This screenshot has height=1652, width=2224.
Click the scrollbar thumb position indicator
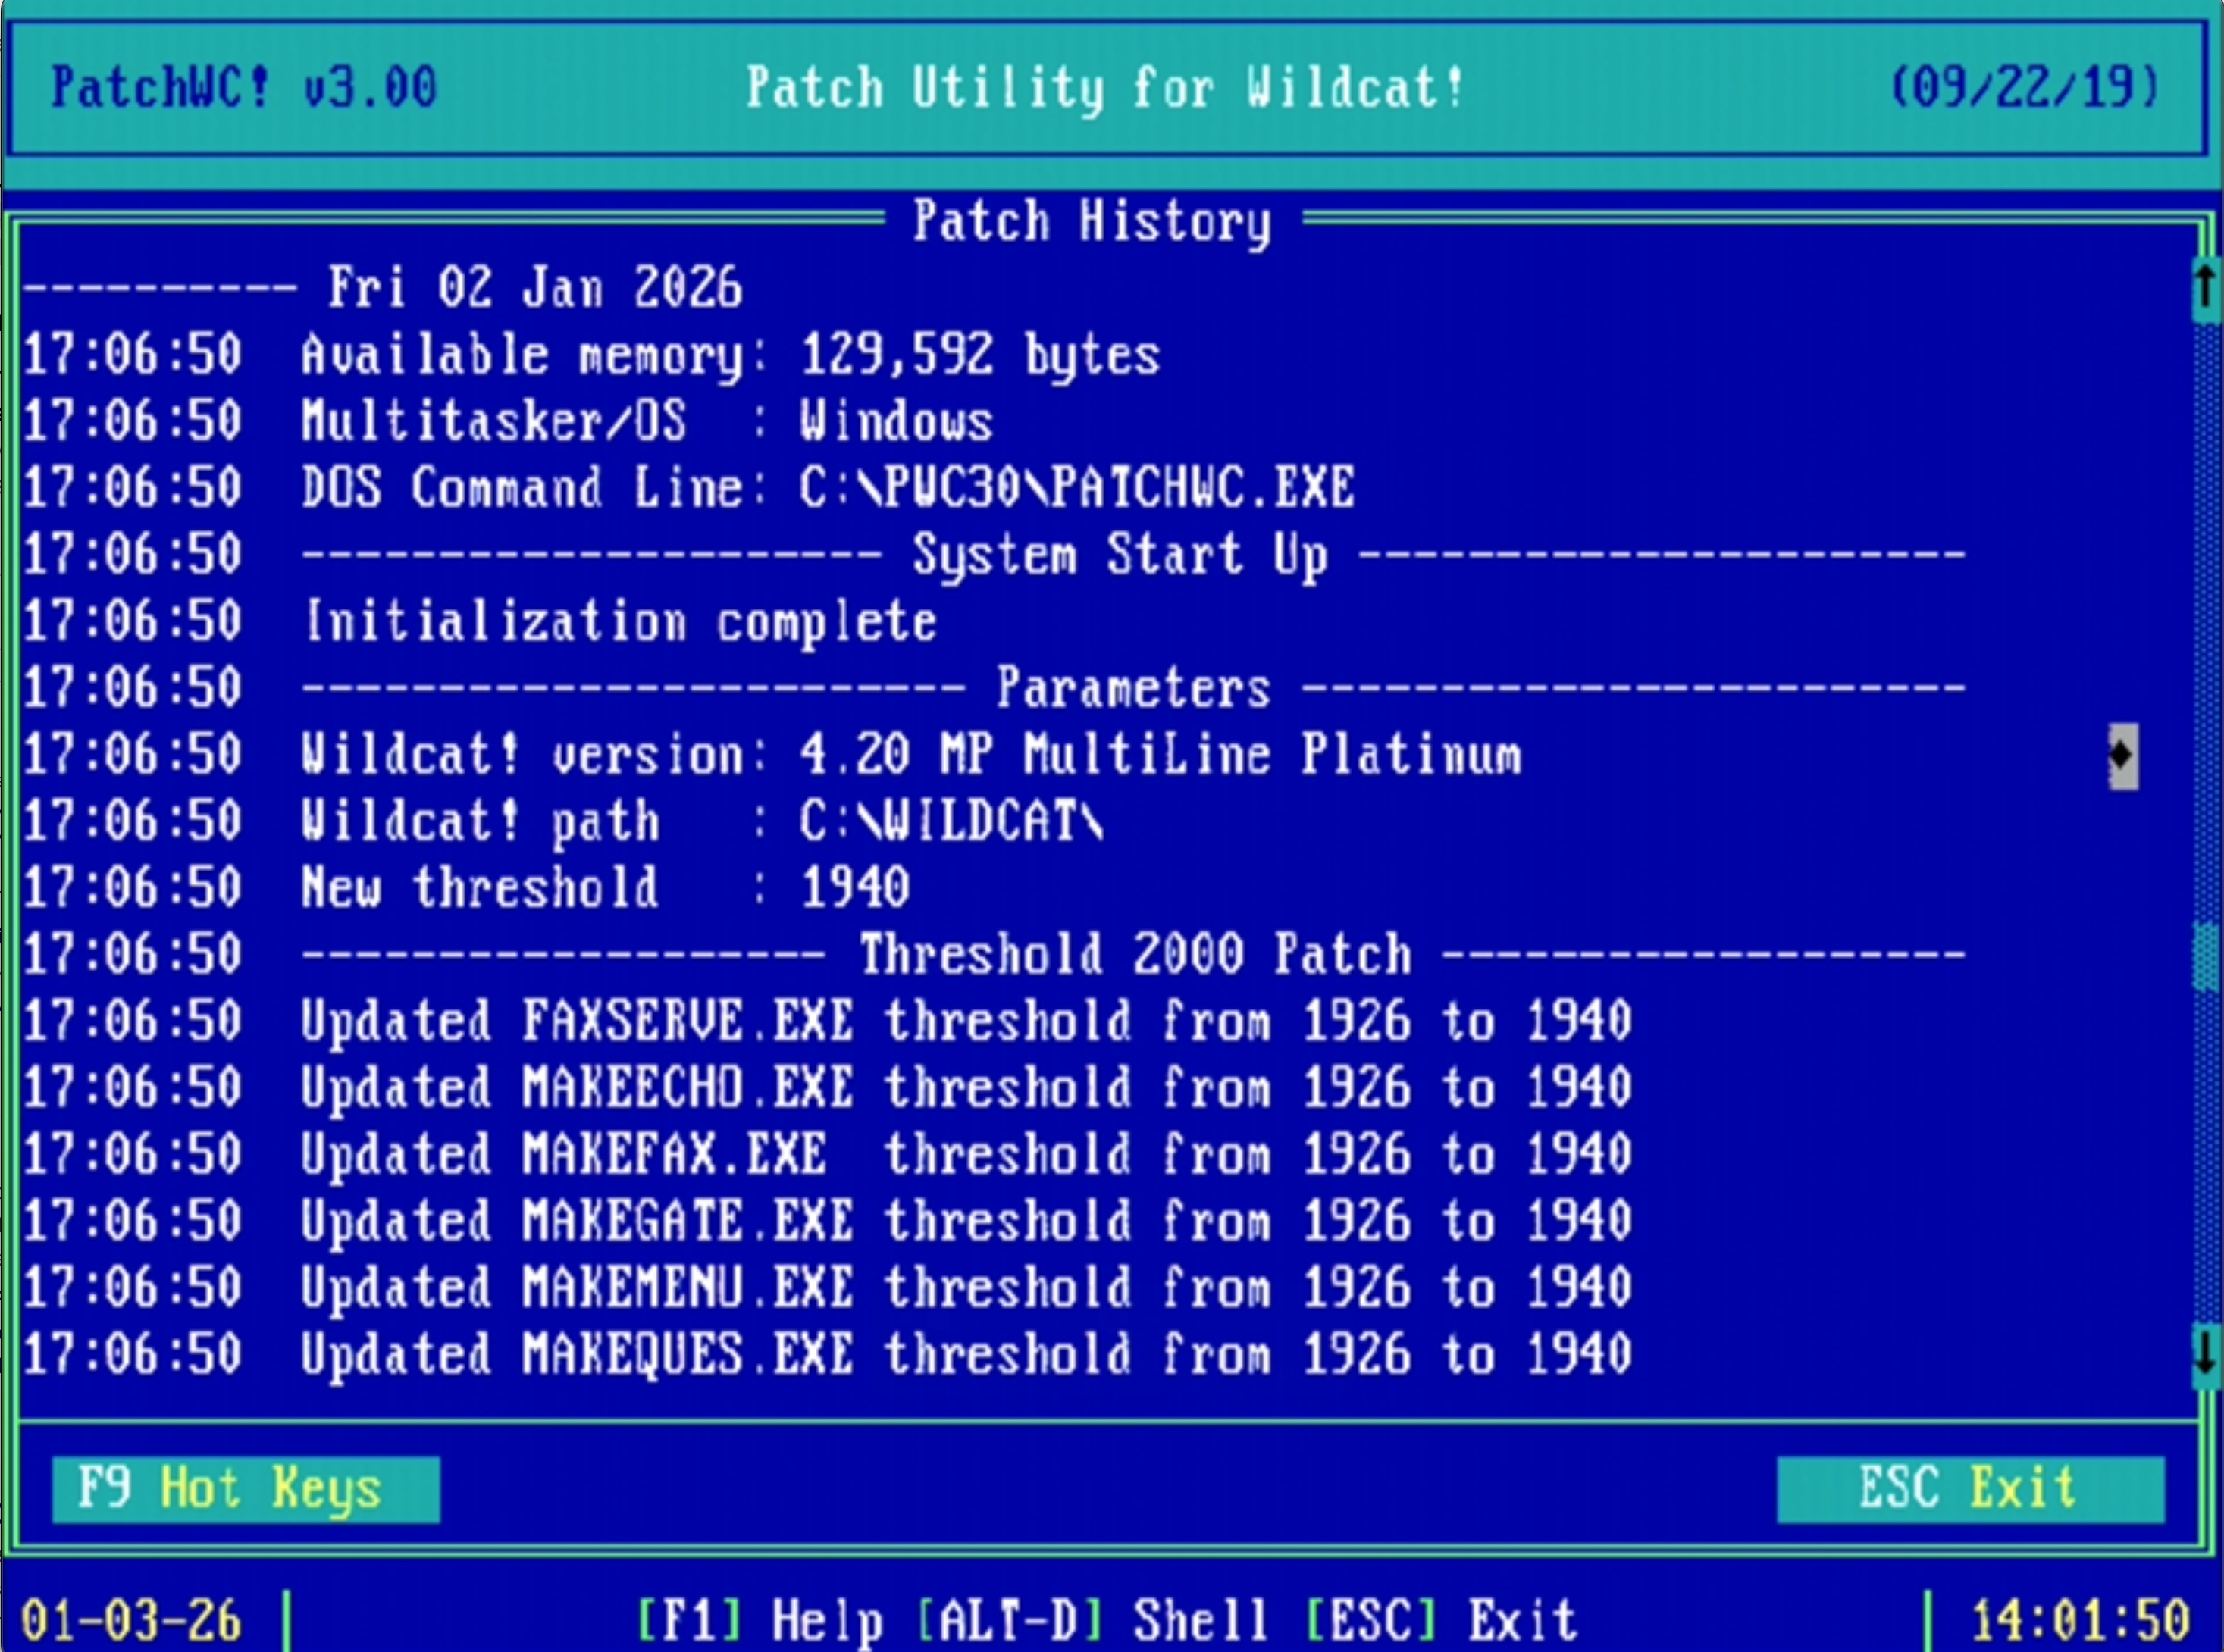pyautogui.click(x=2205, y=957)
